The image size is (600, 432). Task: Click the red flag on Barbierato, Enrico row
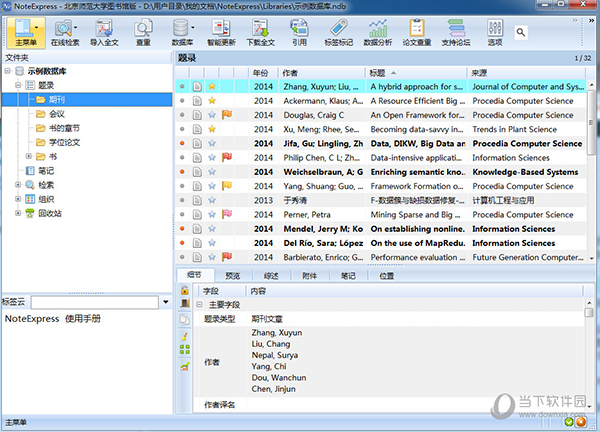point(227,256)
